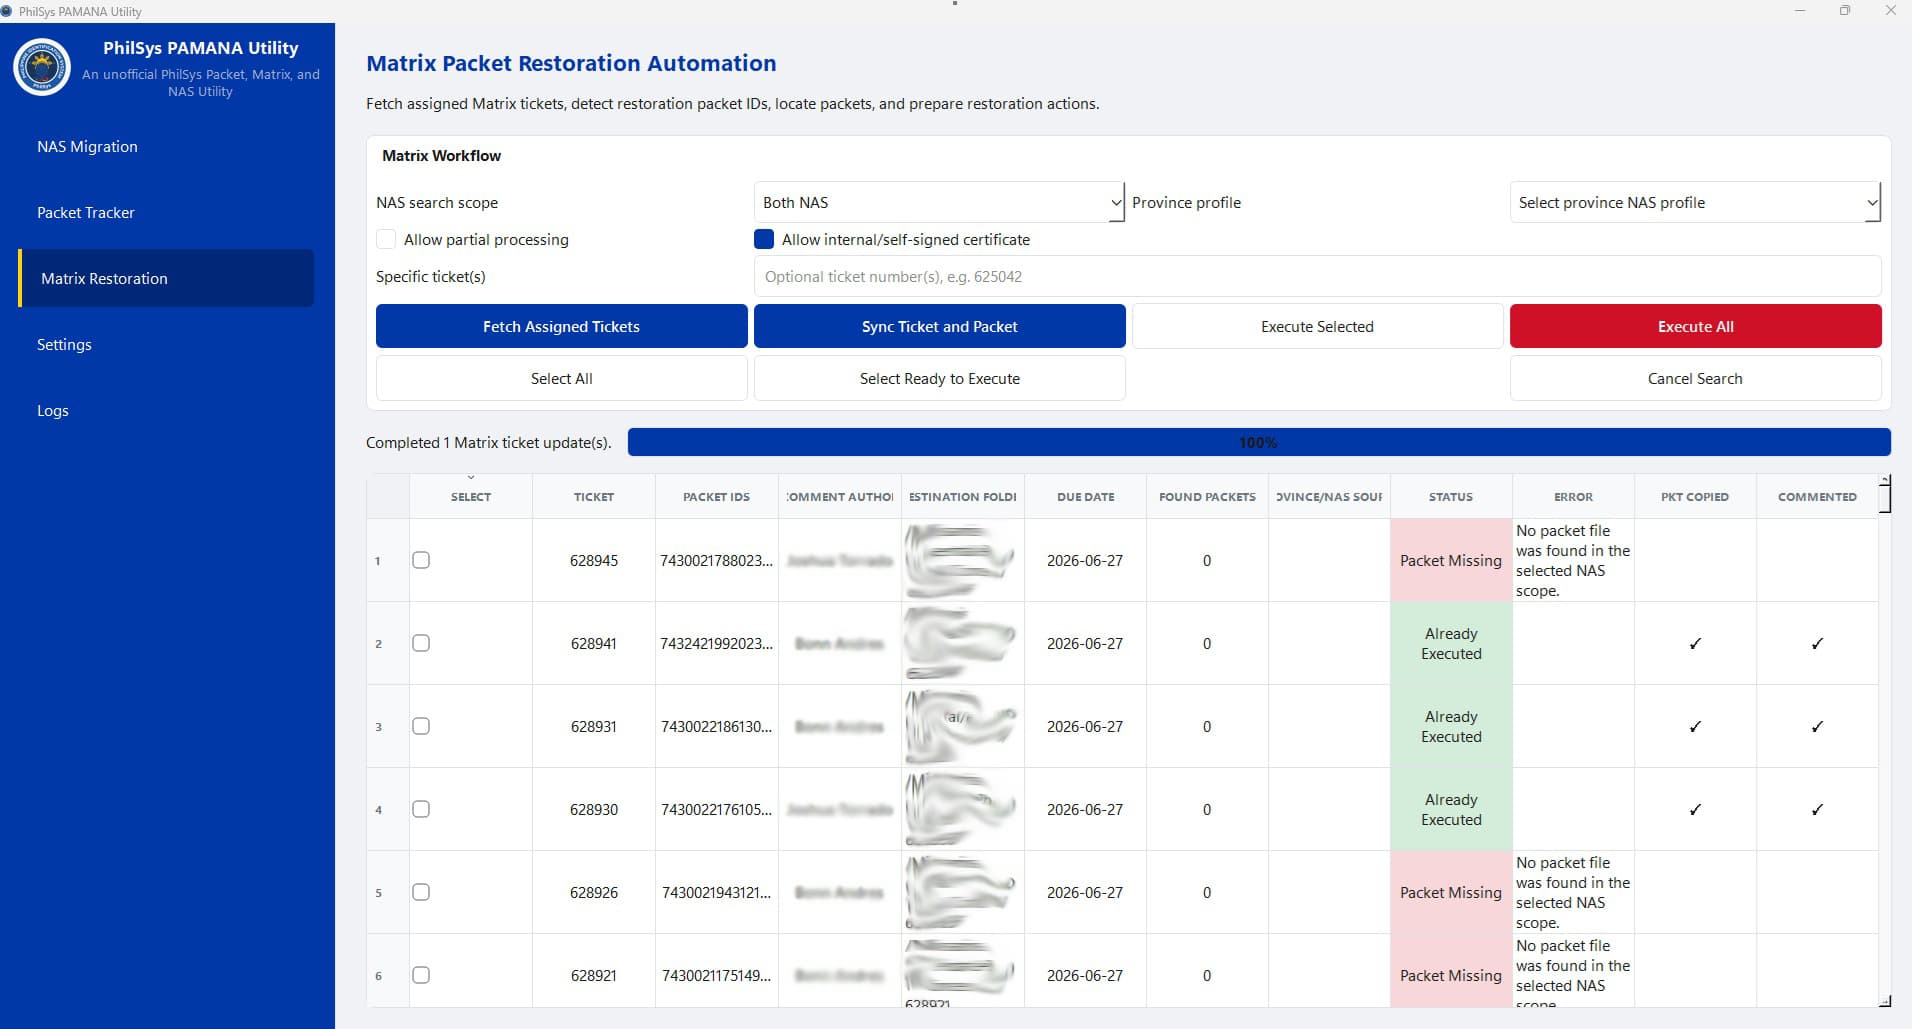This screenshot has width=1912, height=1029.
Task: Tick the select checkbox for ticket 628931
Action: (421, 726)
